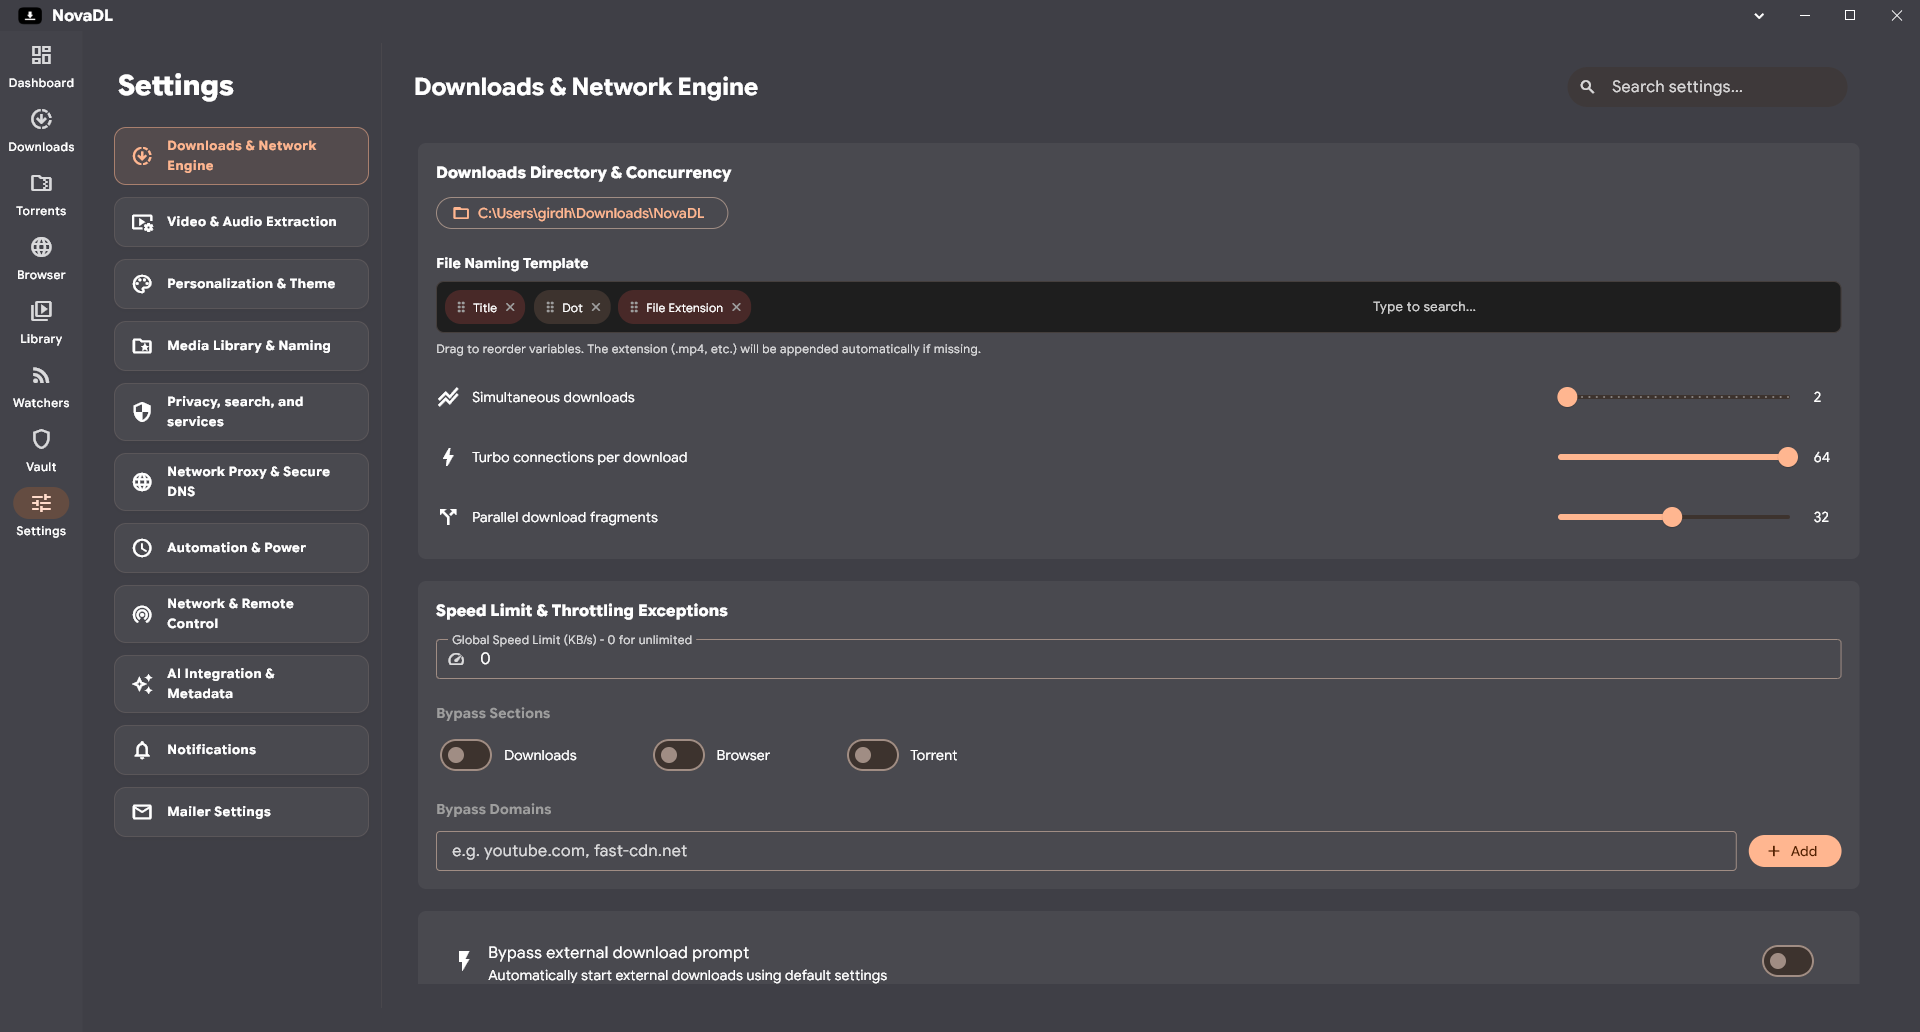Open the Library sidebar icon
The height and width of the screenshot is (1032, 1920).
pos(41,311)
